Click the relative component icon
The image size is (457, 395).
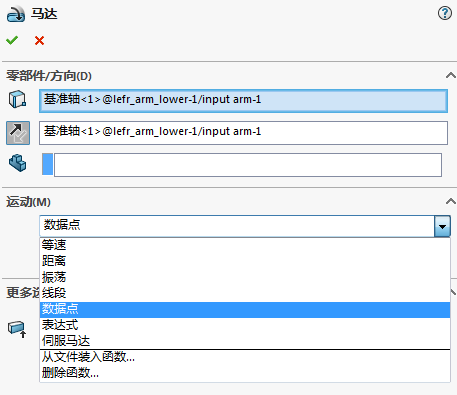coord(17,163)
